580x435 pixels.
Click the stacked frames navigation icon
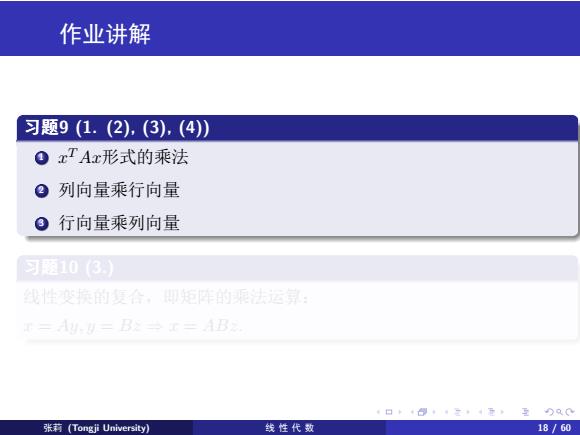click(x=422, y=412)
